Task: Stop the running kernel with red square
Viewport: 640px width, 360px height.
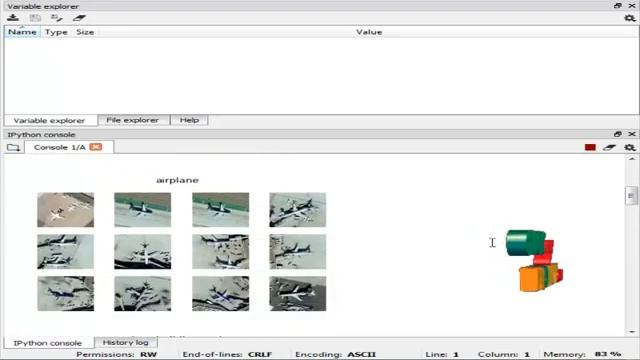Action: coord(590,147)
